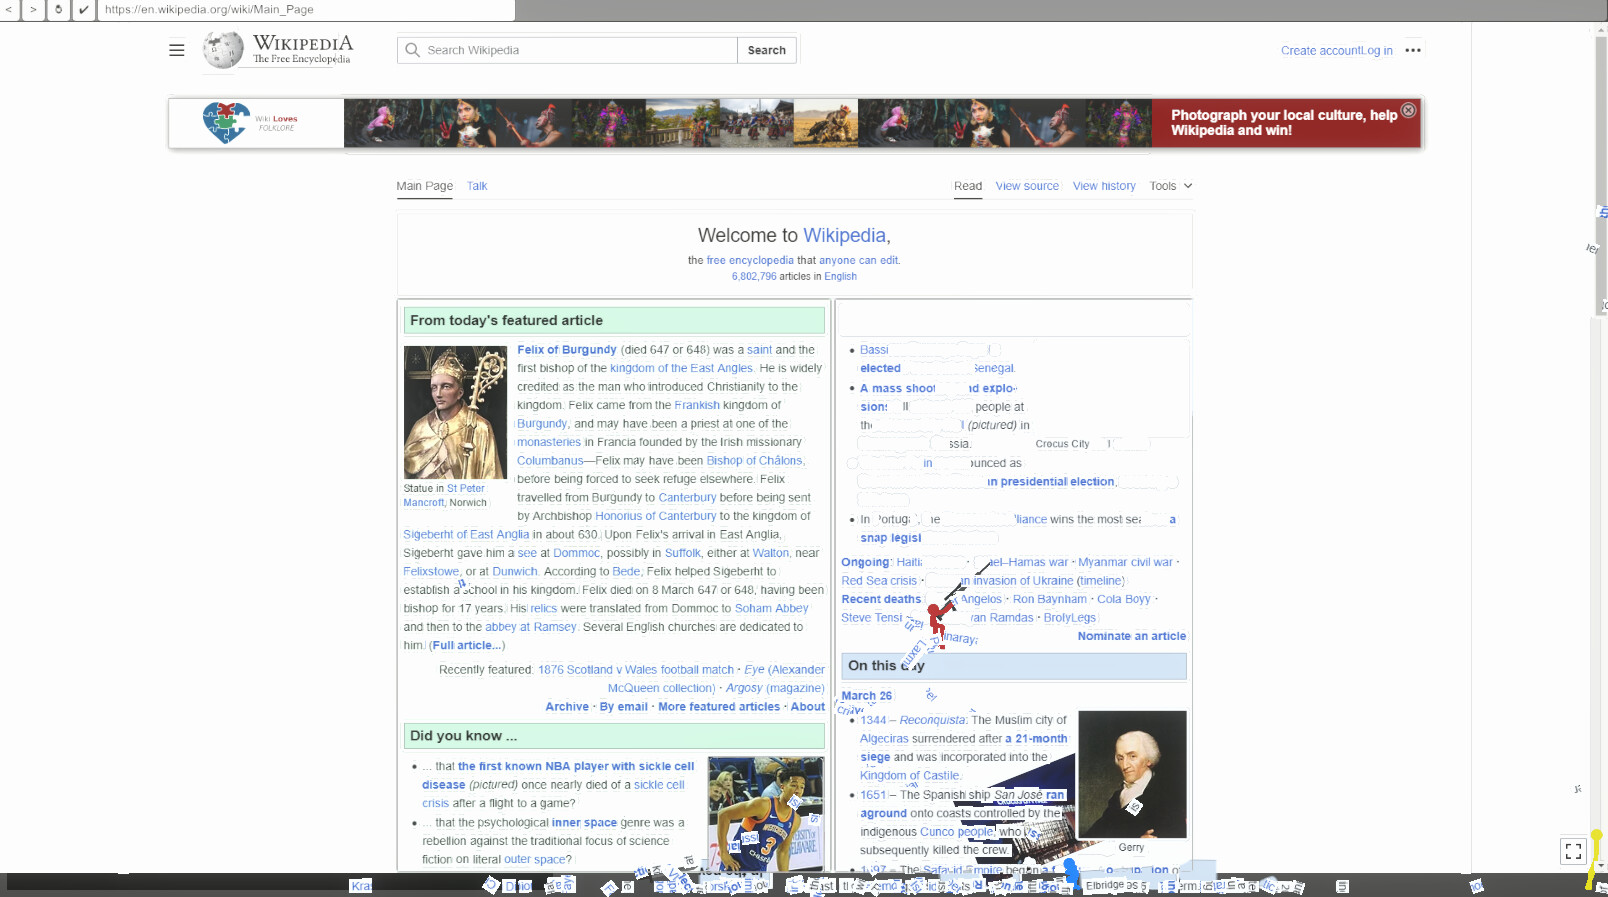Open the featured articles Archive link
The width and height of the screenshot is (1608, 897).
click(567, 707)
